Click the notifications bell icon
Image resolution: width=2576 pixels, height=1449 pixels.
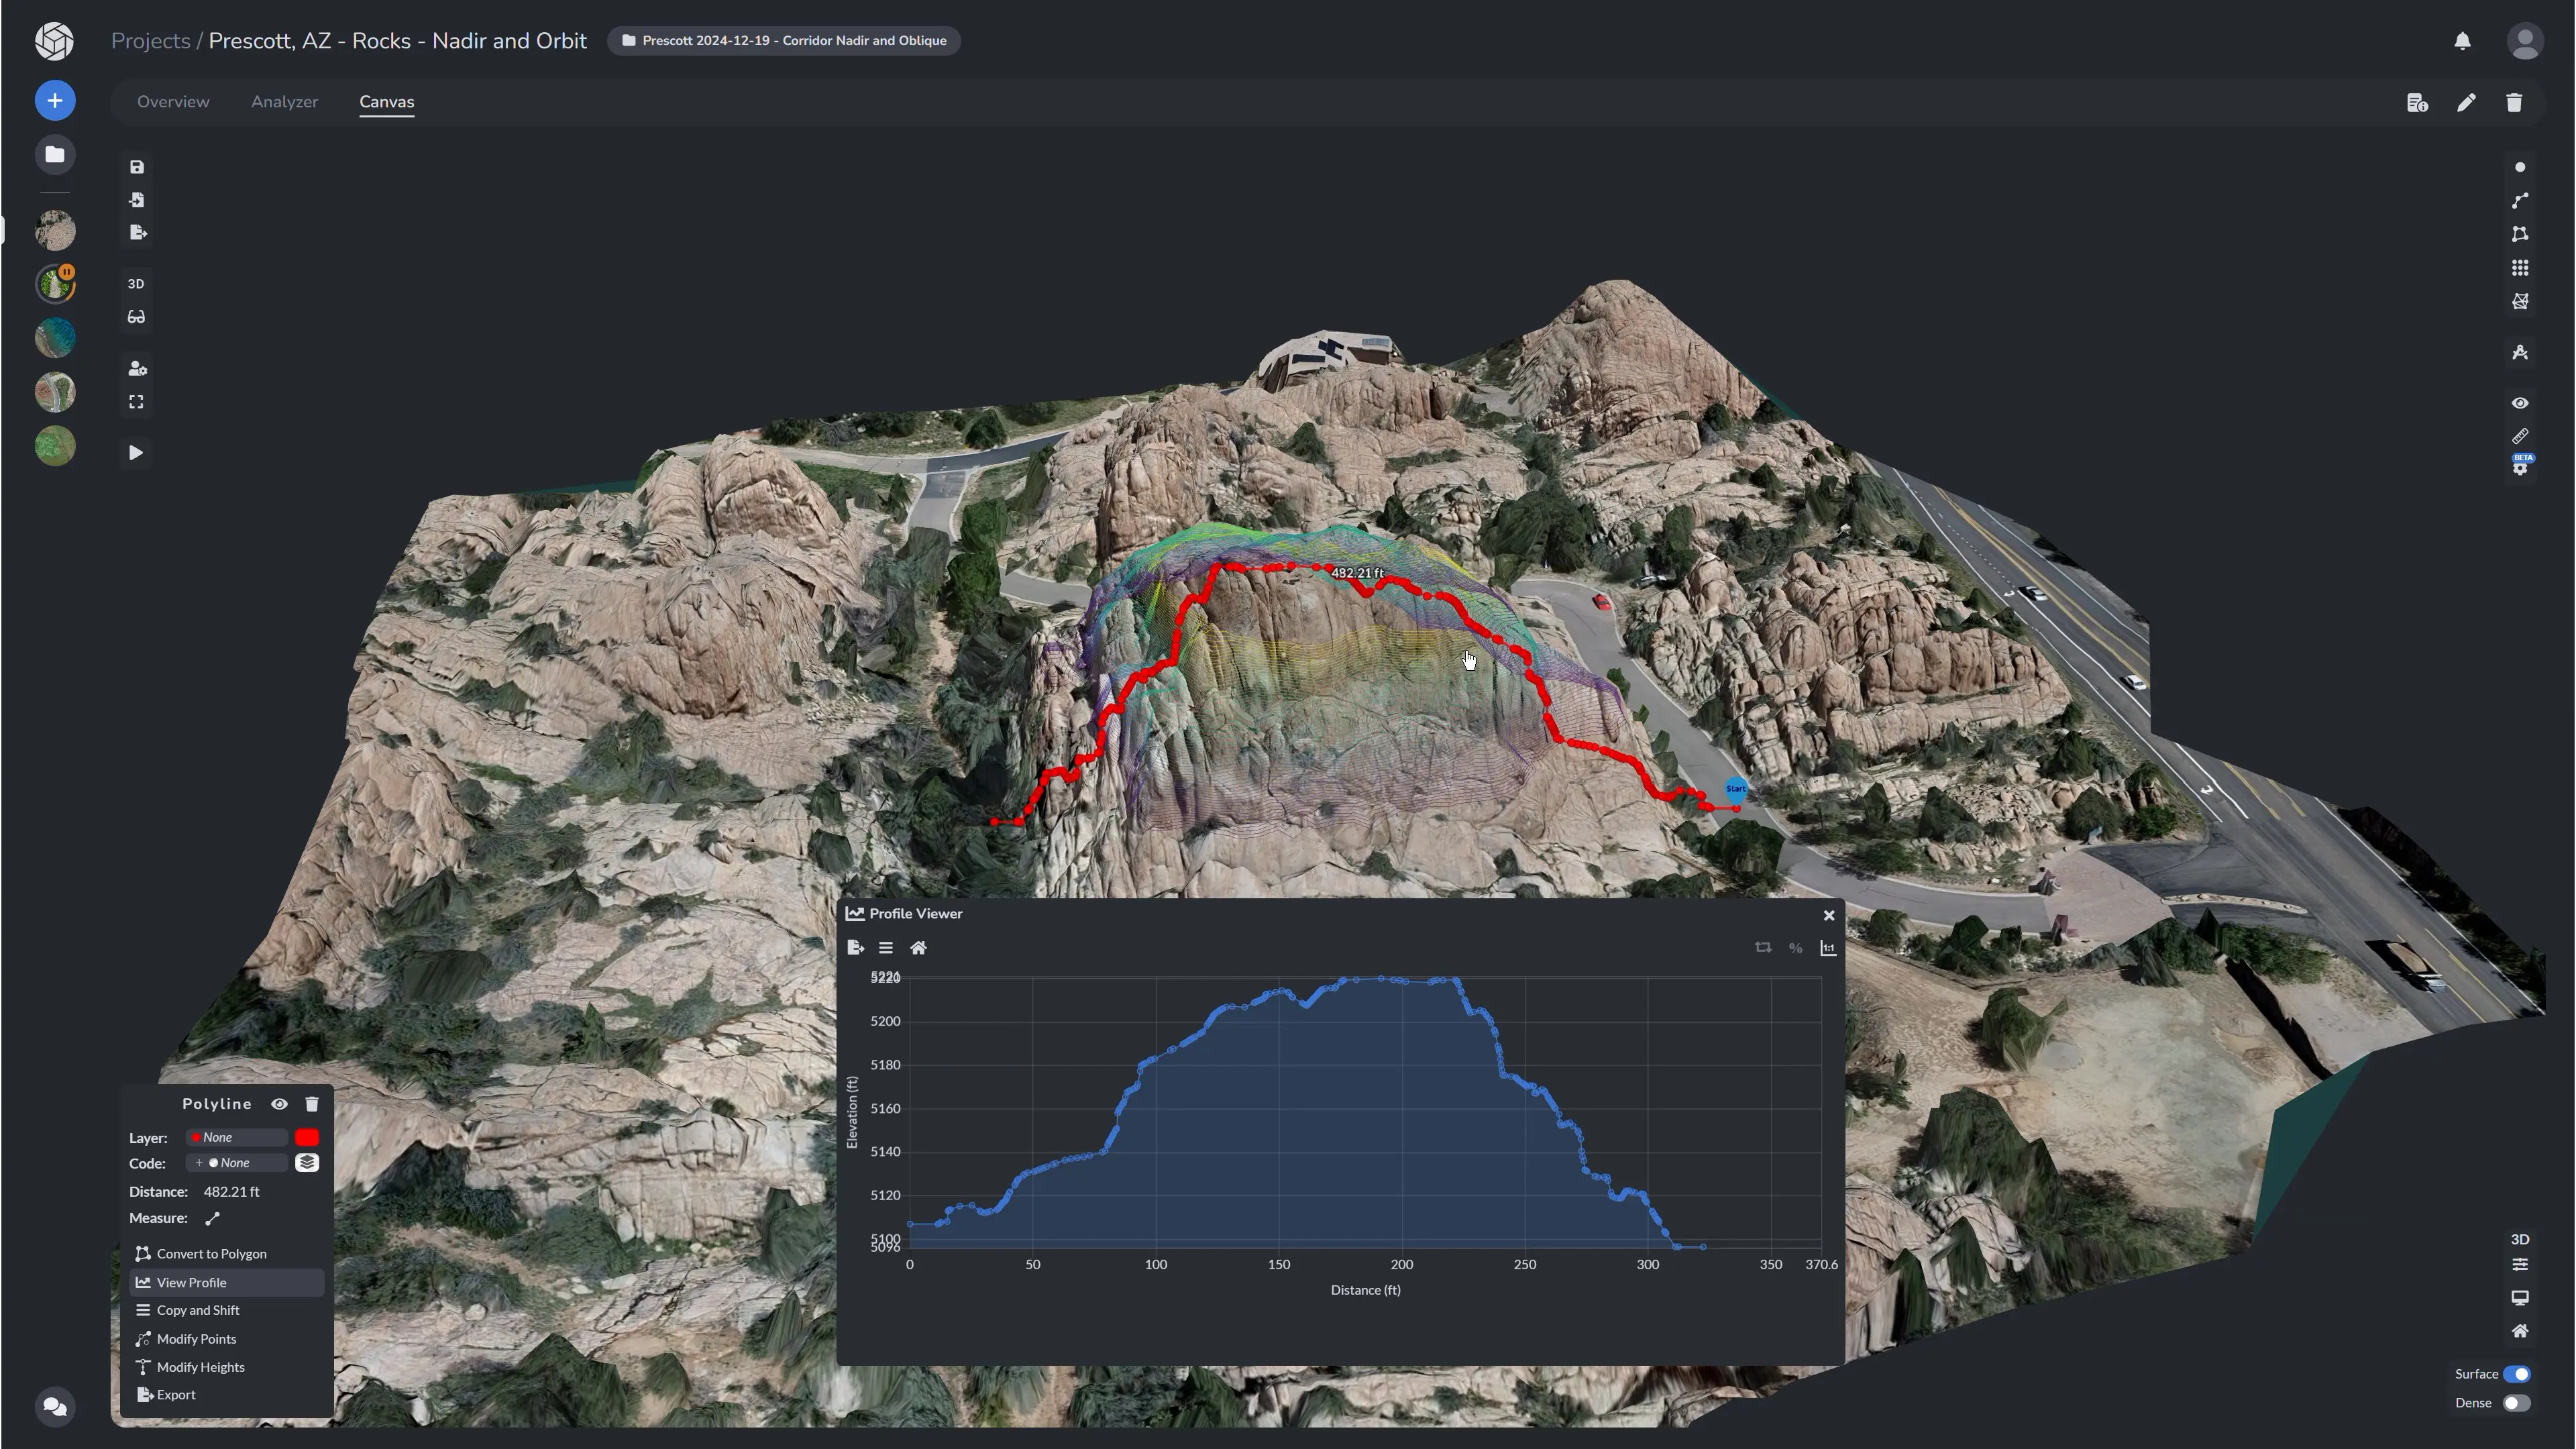coord(2462,41)
